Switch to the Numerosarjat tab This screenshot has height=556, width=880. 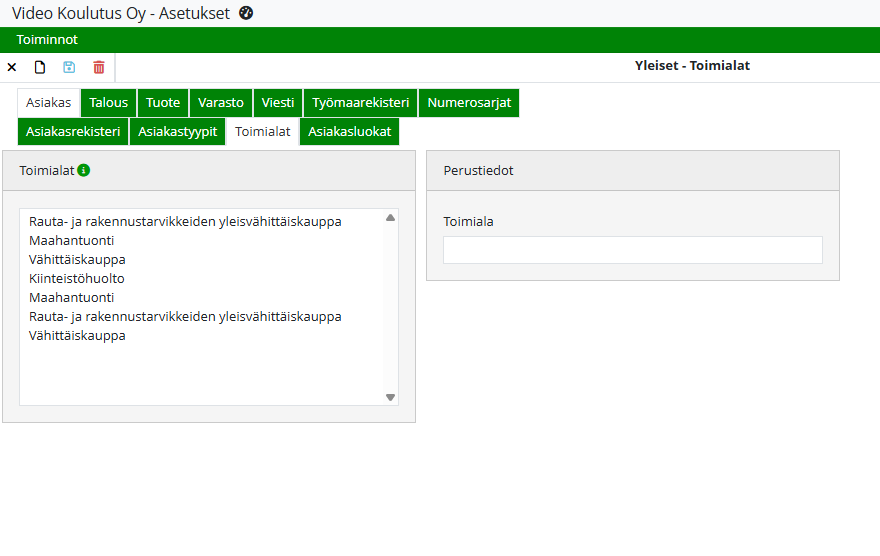[469, 103]
